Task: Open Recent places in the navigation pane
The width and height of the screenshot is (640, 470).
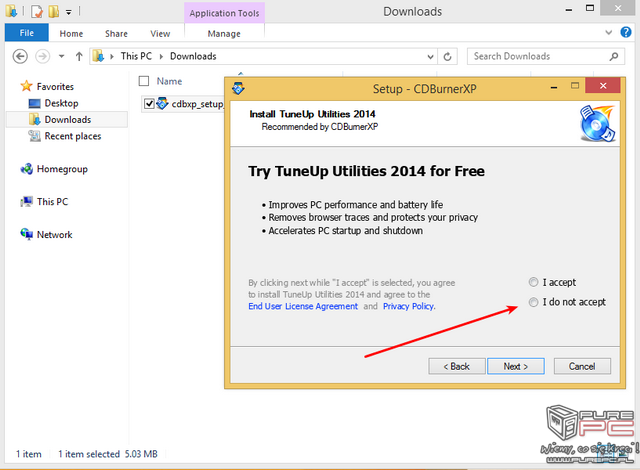Action: (73, 136)
